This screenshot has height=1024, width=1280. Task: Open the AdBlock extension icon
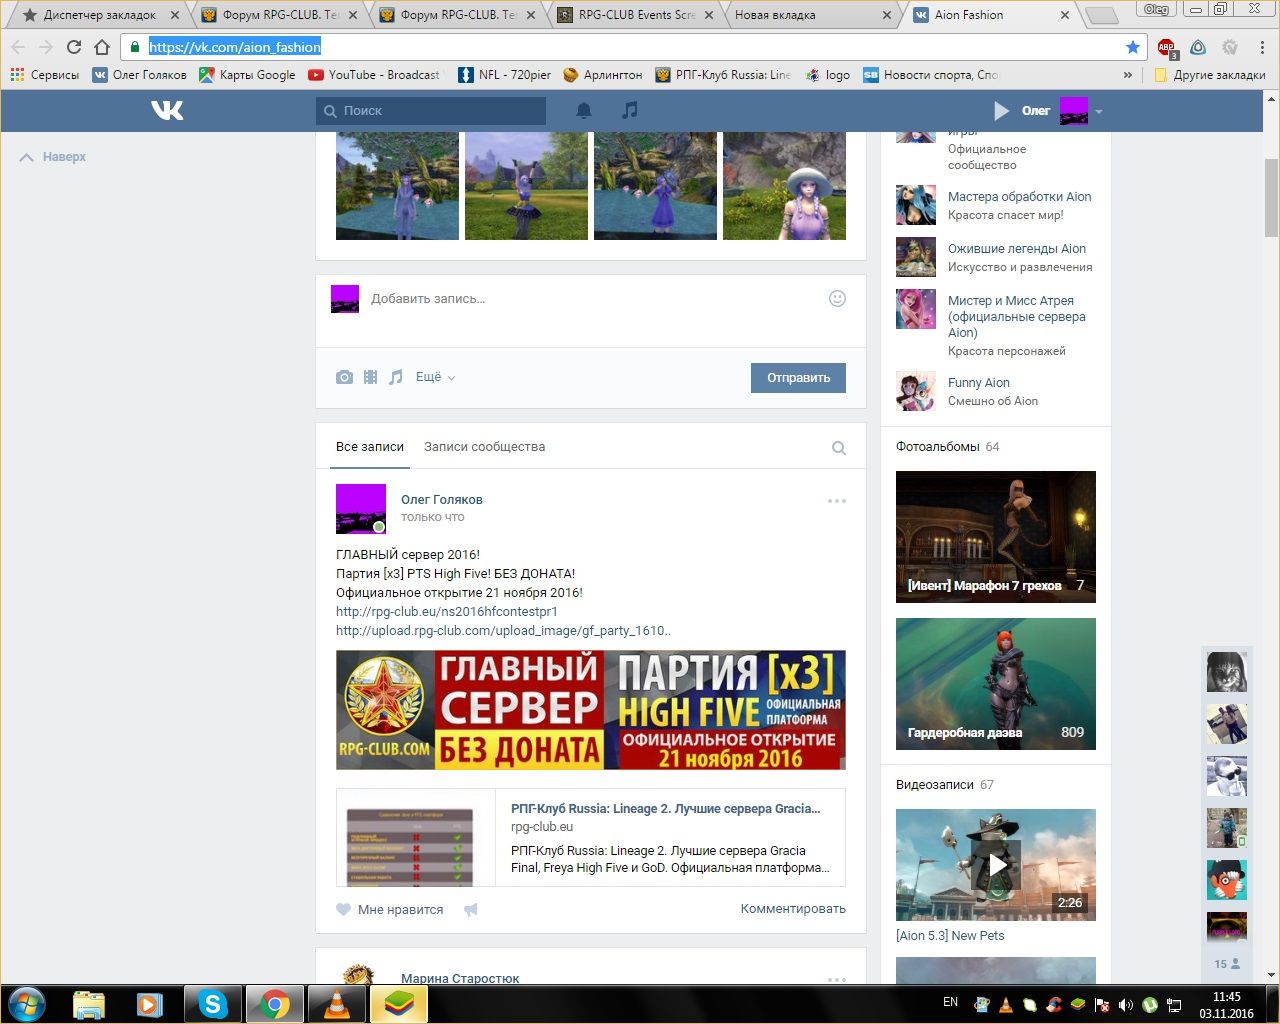click(x=1167, y=47)
